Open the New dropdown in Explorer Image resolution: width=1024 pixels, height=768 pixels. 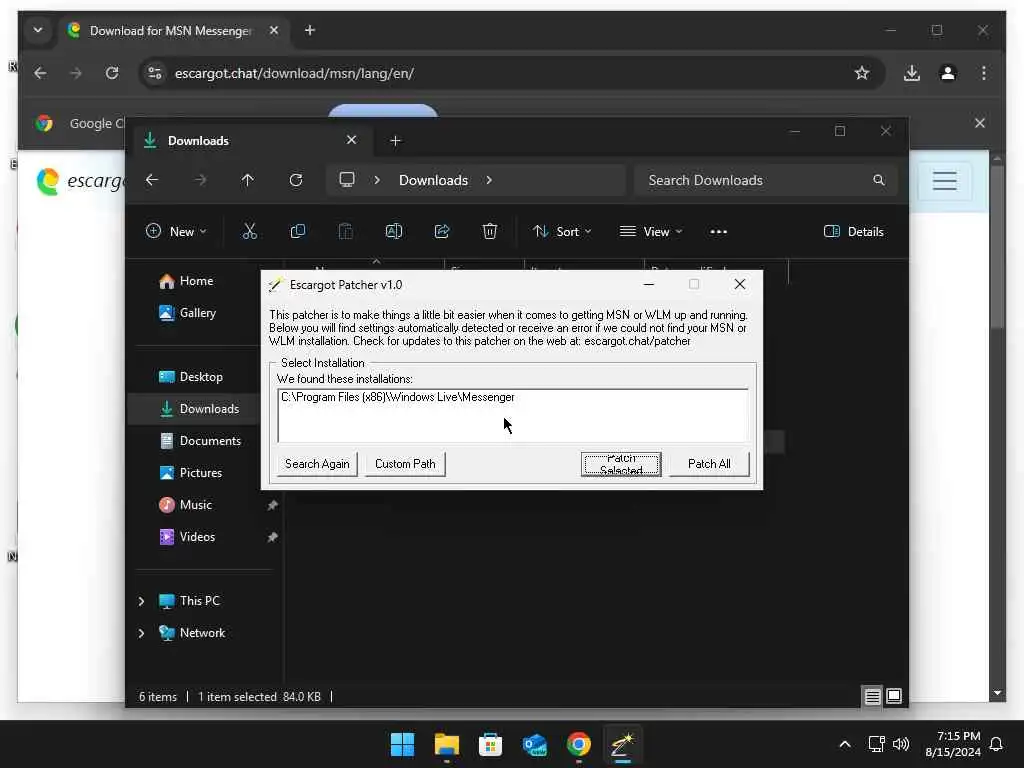point(176,231)
